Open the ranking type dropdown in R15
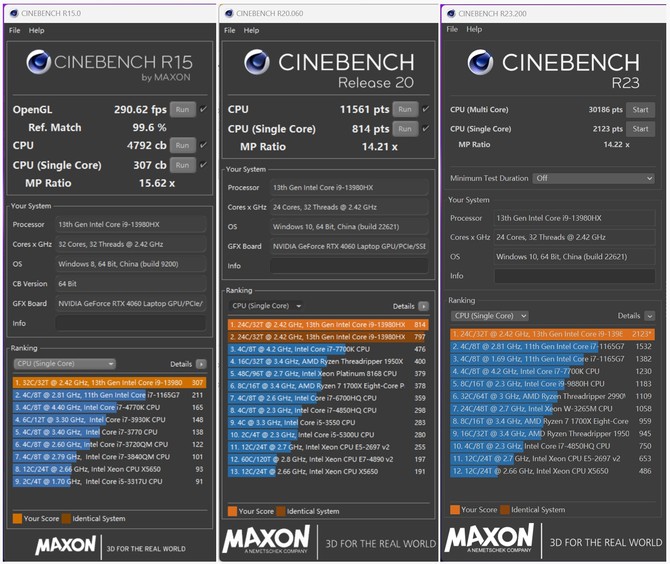The height and width of the screenshot is (564, 670). (65, 364)
